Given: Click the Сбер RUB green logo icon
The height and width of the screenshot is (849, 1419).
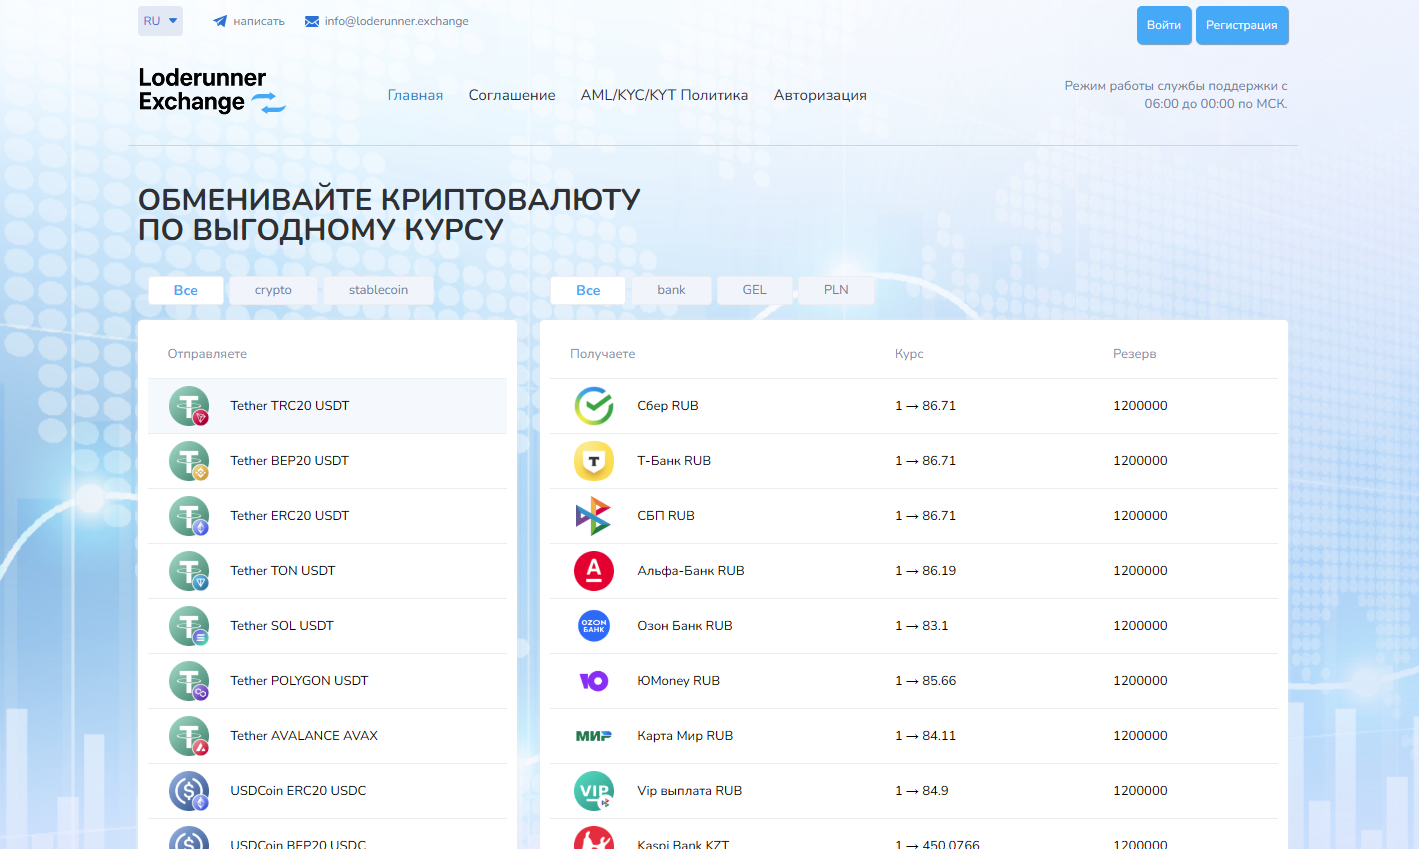Looking at the screenshot, I should tap(594, 406).
